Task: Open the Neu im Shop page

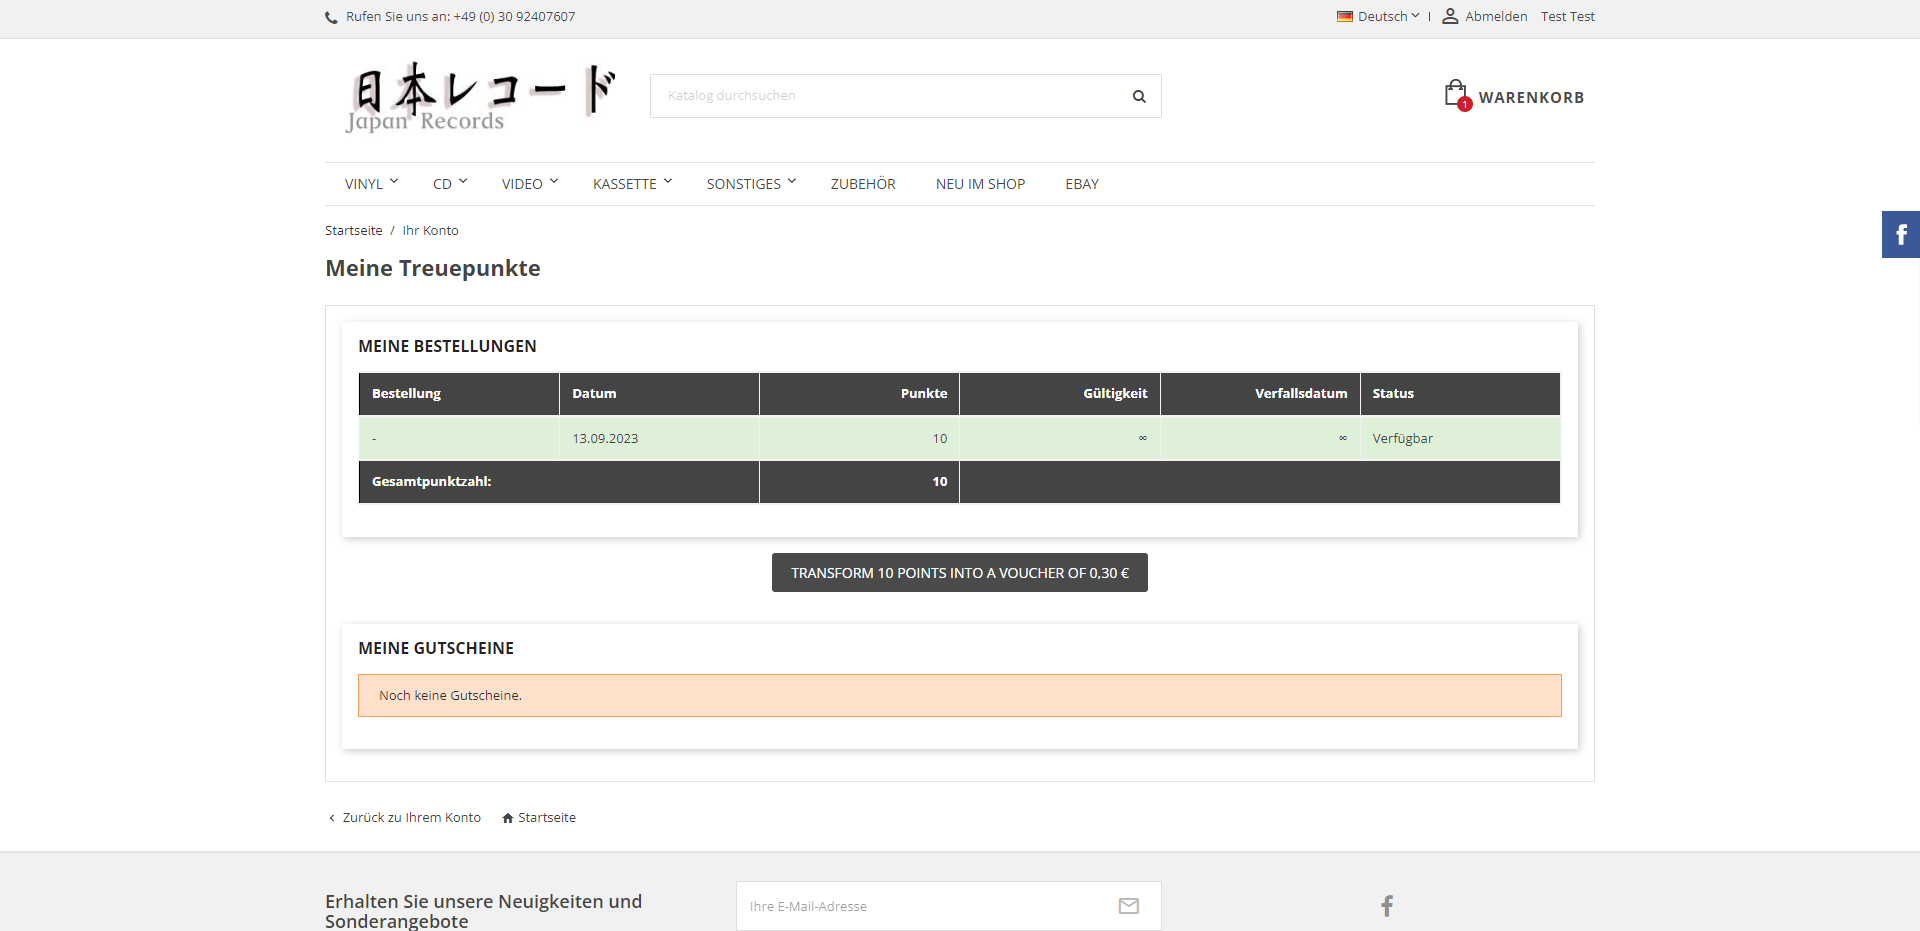Action: tap(981, 184)
